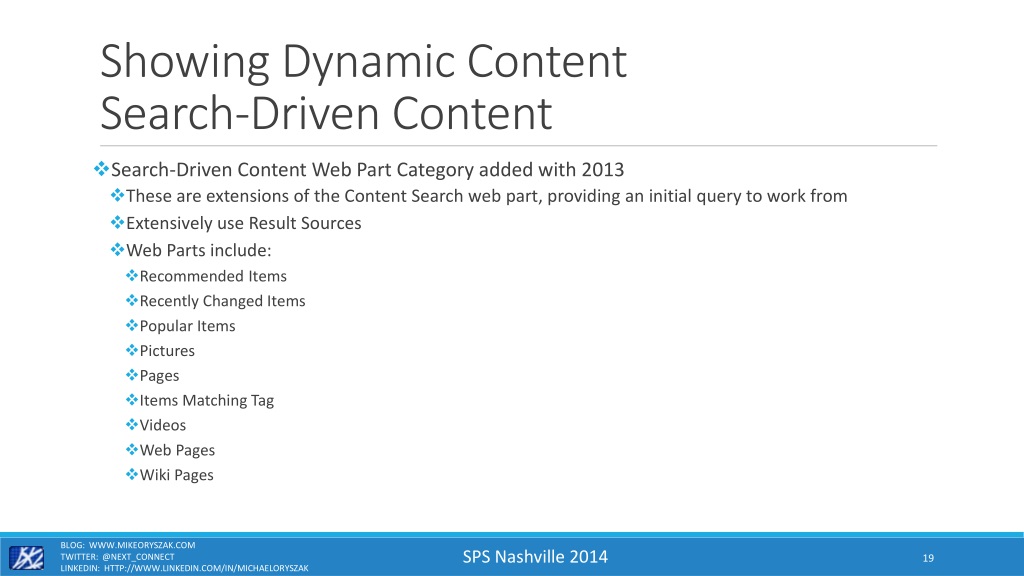Click slide number 19 in footer
The height and width of the screenshot is (576, 1024).
928,558
